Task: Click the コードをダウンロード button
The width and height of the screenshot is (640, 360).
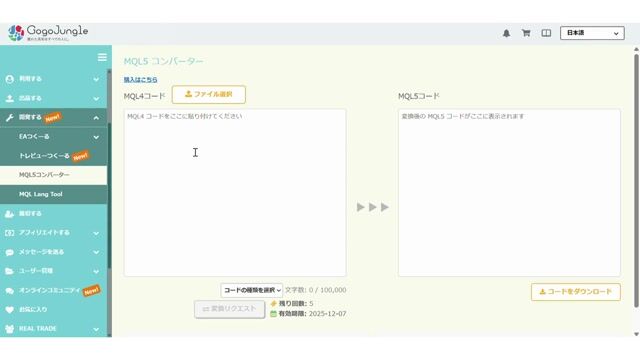Action: point(576,292)
